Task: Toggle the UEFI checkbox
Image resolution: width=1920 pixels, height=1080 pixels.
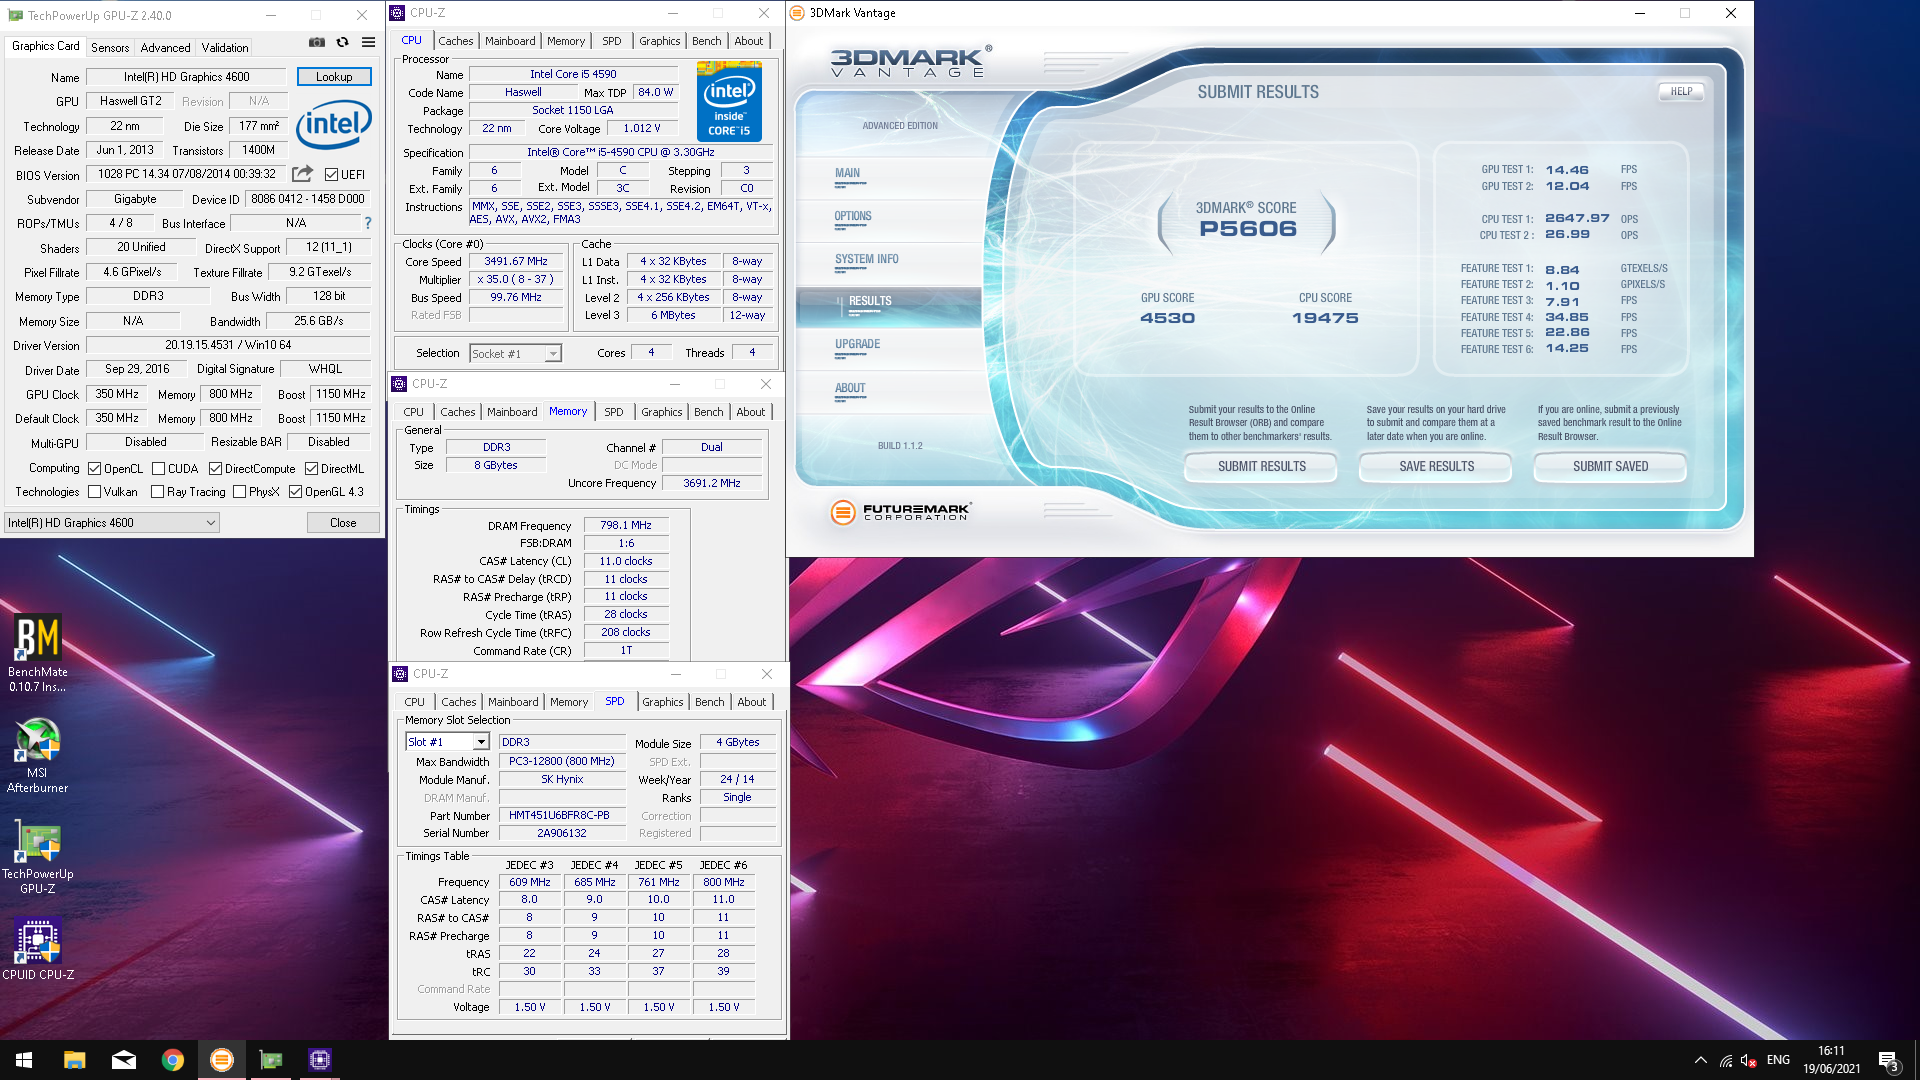Action: [331, 174]
